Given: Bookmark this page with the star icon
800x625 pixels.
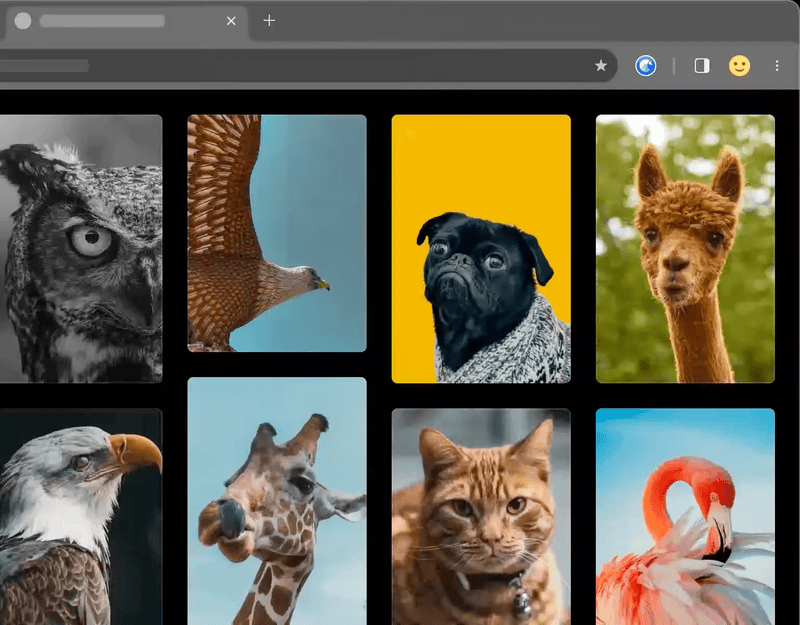Looking at the screenshot, I should pyautogui.click(x=601, y=66).
